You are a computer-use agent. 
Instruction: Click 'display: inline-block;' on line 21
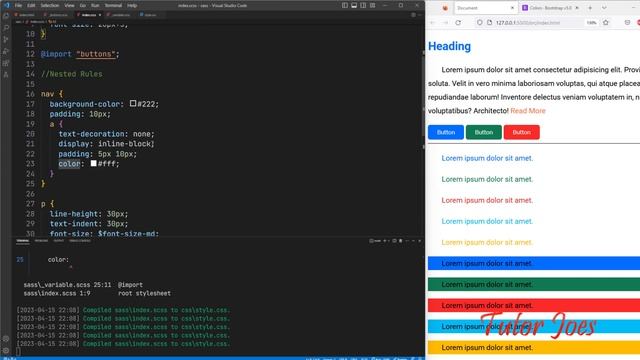pyautogui.click(x=106, y=144)
